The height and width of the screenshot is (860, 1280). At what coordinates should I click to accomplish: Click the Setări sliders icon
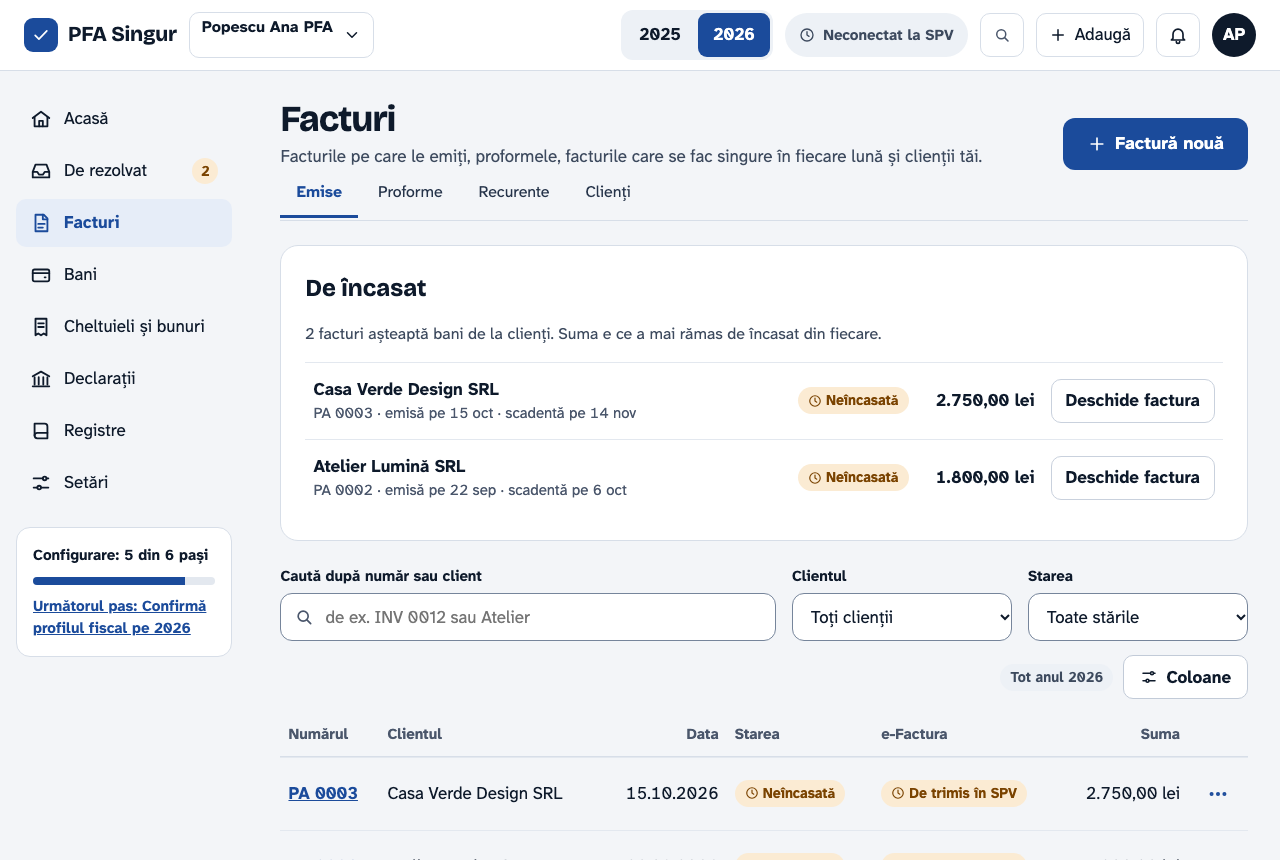coord(41,483)
